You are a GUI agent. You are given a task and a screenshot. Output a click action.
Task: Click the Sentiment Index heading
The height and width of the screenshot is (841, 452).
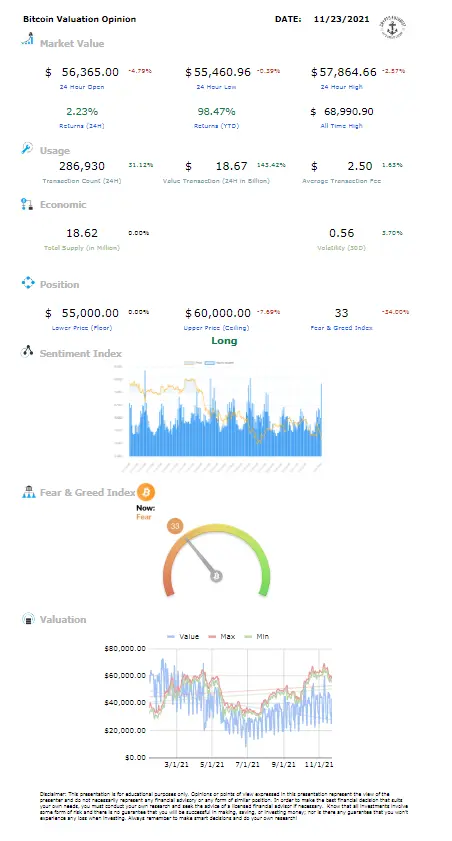[x=80, y=353]
